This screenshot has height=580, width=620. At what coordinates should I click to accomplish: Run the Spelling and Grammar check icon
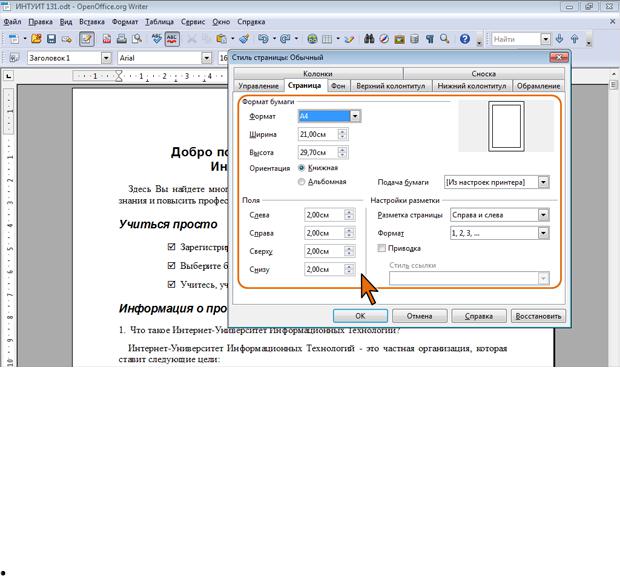click(x=157, y=39)
